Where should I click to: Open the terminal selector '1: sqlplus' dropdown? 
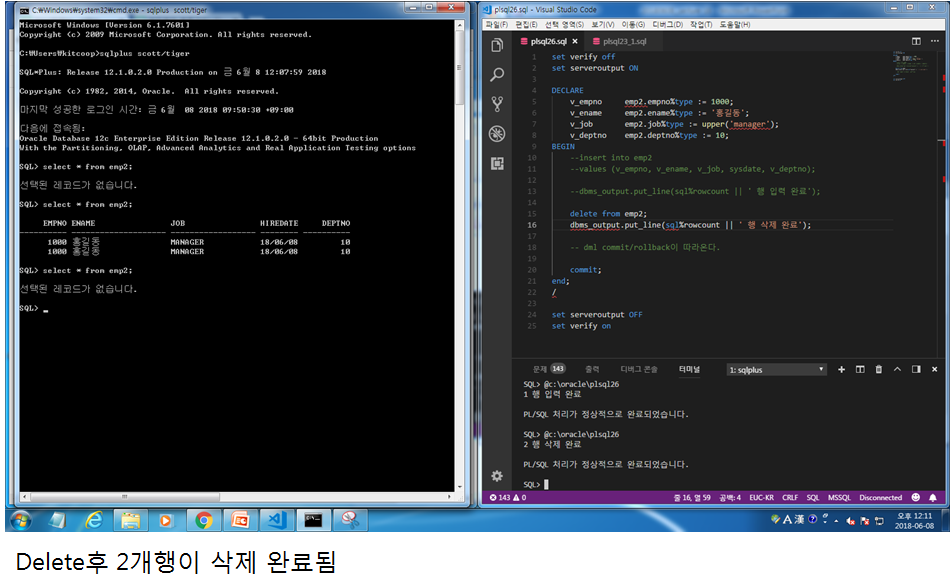click(x=776, y=369)
